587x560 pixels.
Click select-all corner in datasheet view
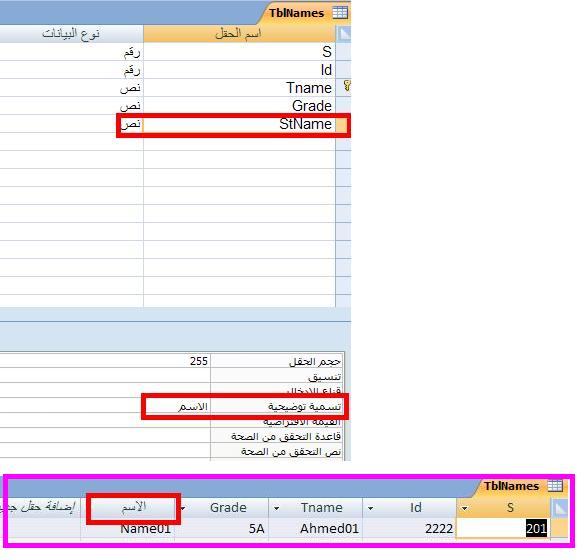pos(560,508)
